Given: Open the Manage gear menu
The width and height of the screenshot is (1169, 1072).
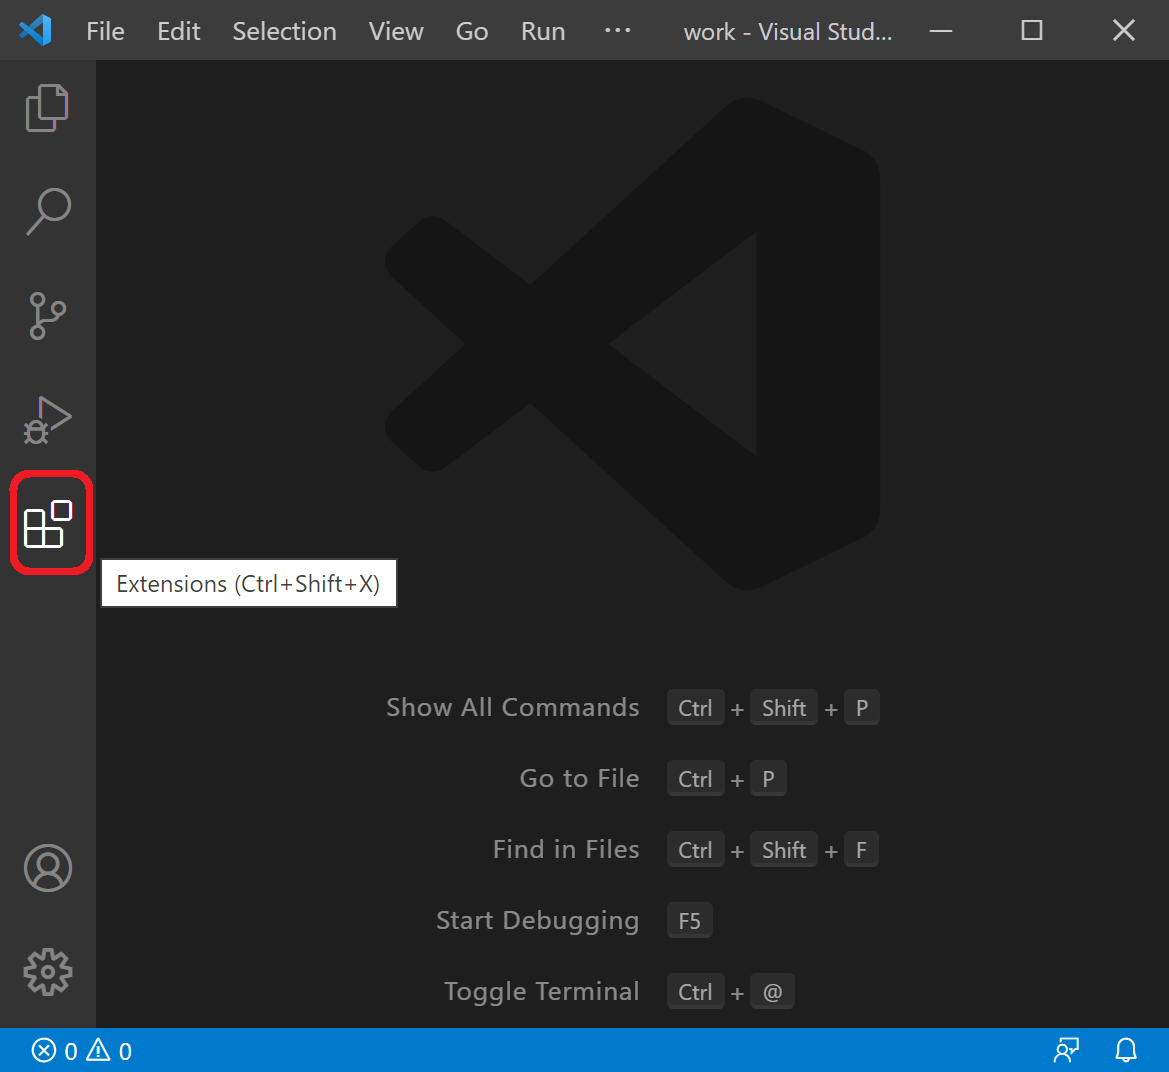Looking at the screenshot, I should (48, 971).
